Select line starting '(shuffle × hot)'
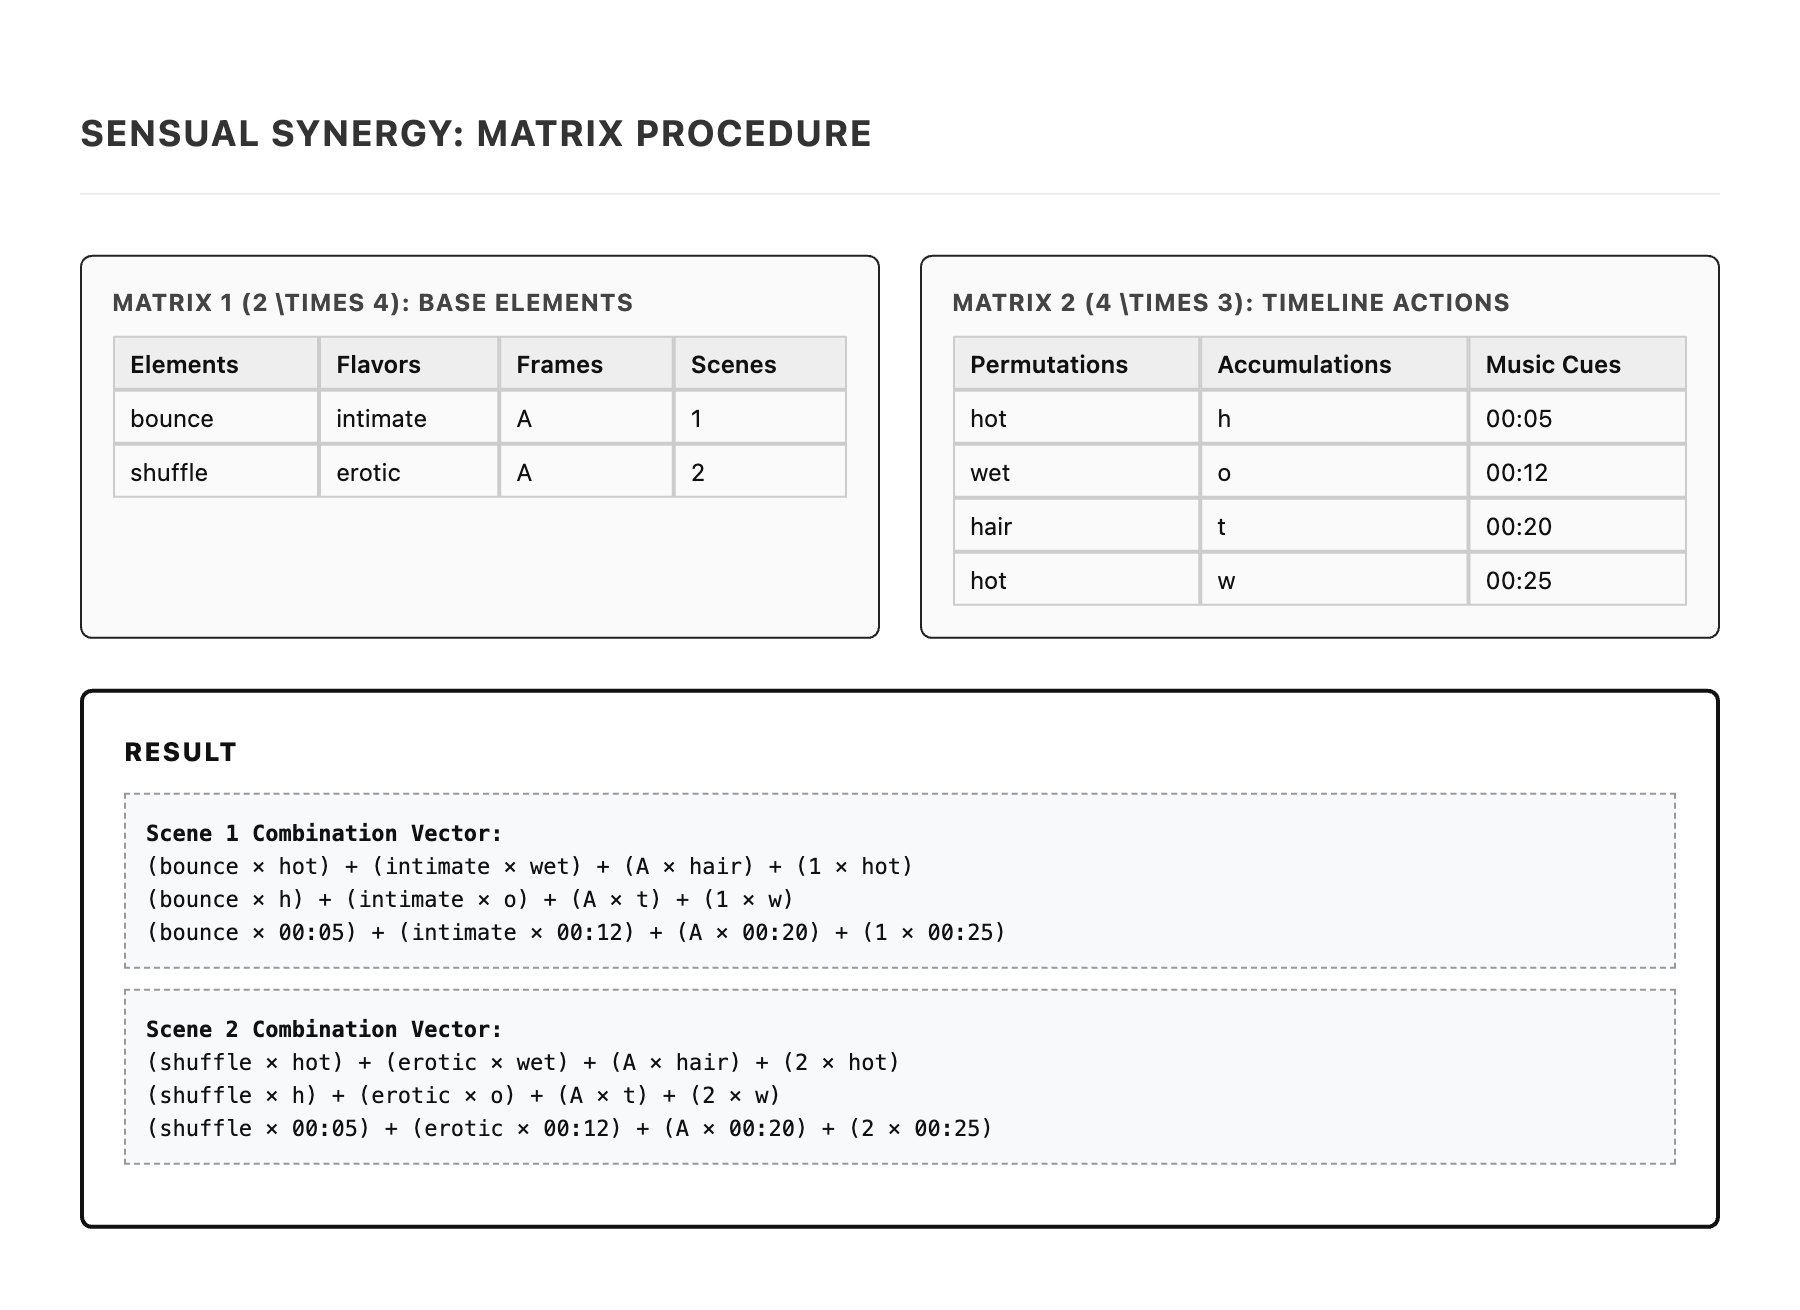The width and height of the screenshot is (1800, 1310). point(523,1062)
